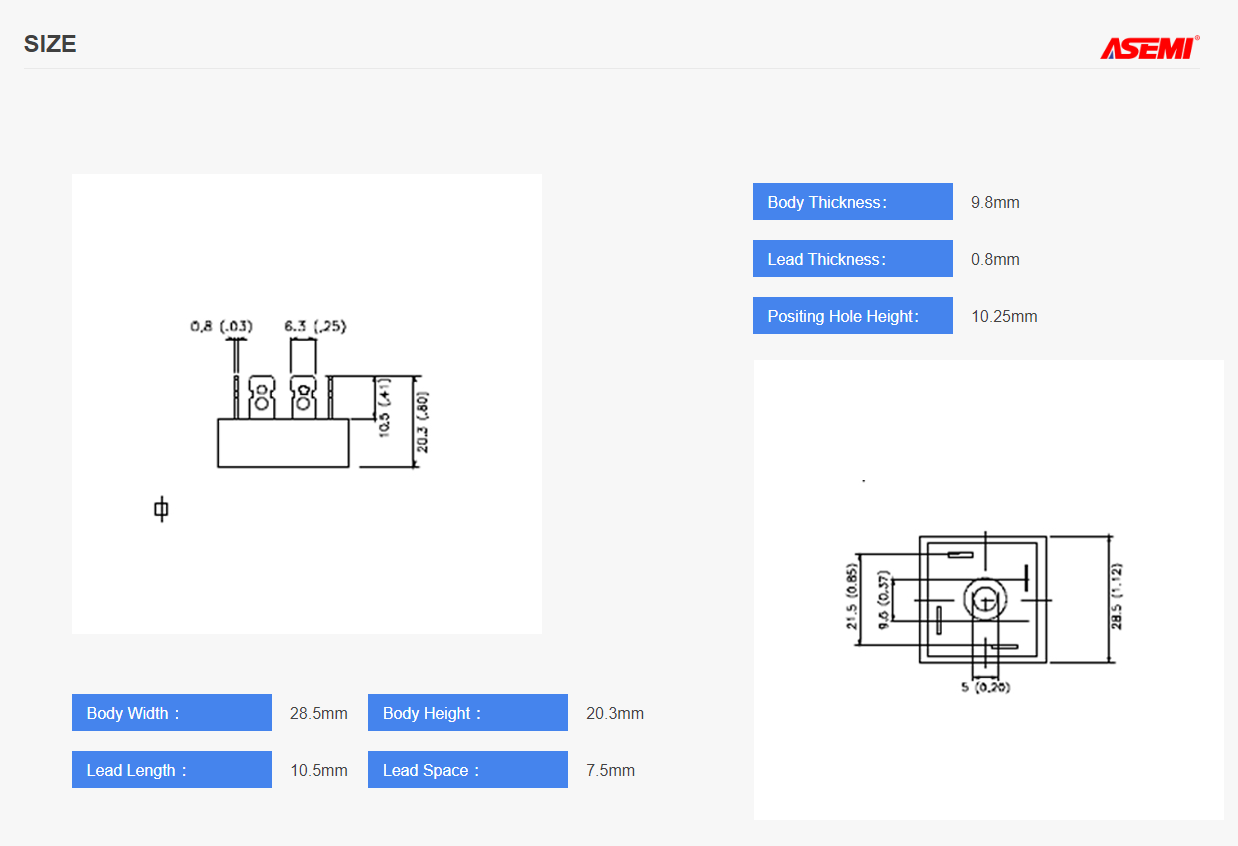Click the small projection symbol below drawing
Viewport: 1238px width, 846px height.
[x=161, y=509]
